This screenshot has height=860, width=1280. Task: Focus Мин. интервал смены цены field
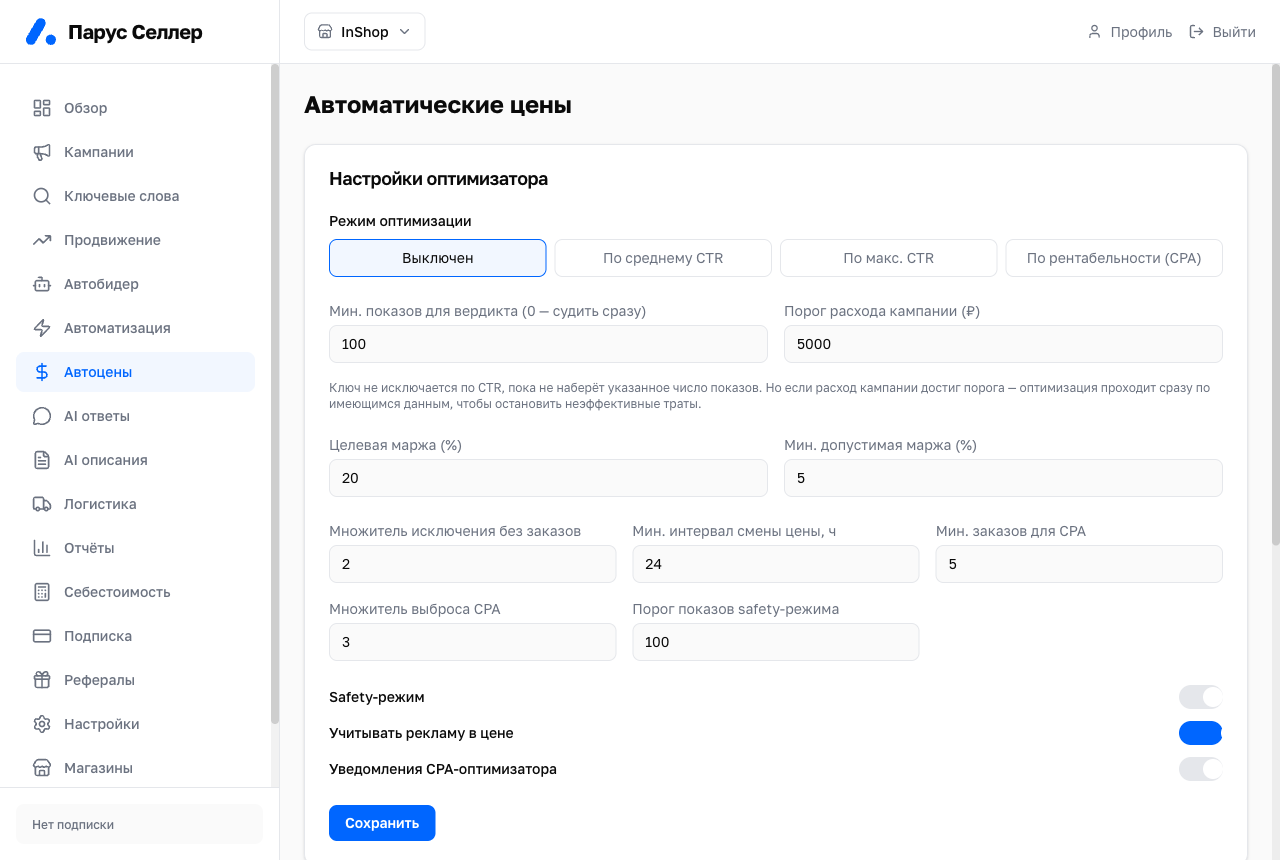click(776, 564)
